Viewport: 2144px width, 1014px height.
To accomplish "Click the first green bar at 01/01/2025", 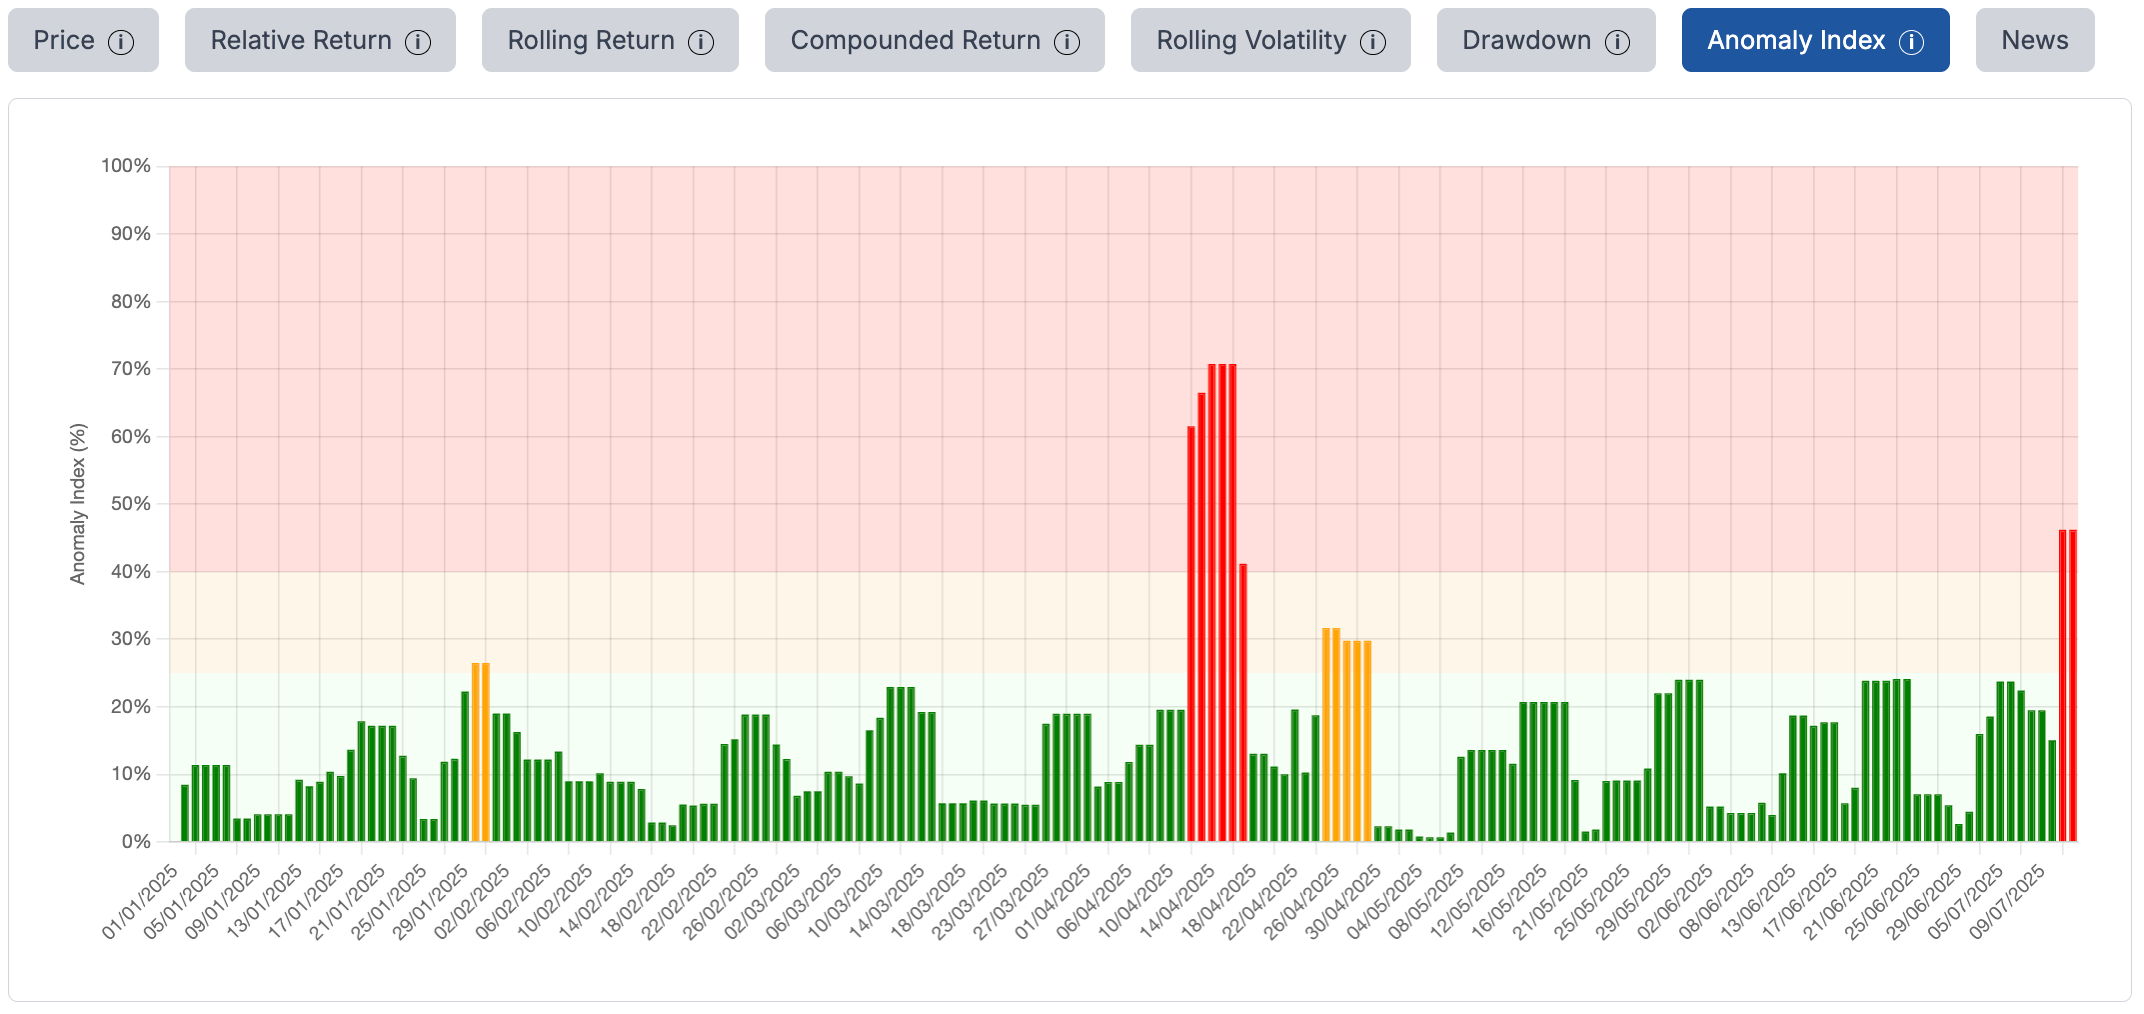I will tap(185, 813).
